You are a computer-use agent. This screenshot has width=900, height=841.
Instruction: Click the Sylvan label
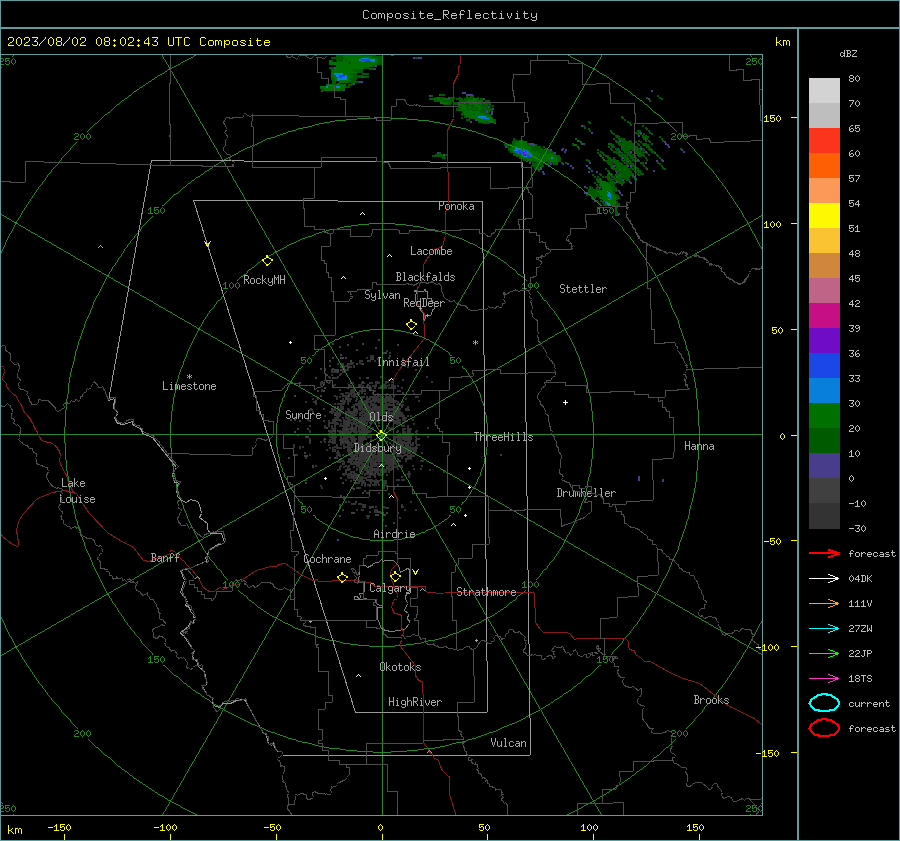(382, 295)
